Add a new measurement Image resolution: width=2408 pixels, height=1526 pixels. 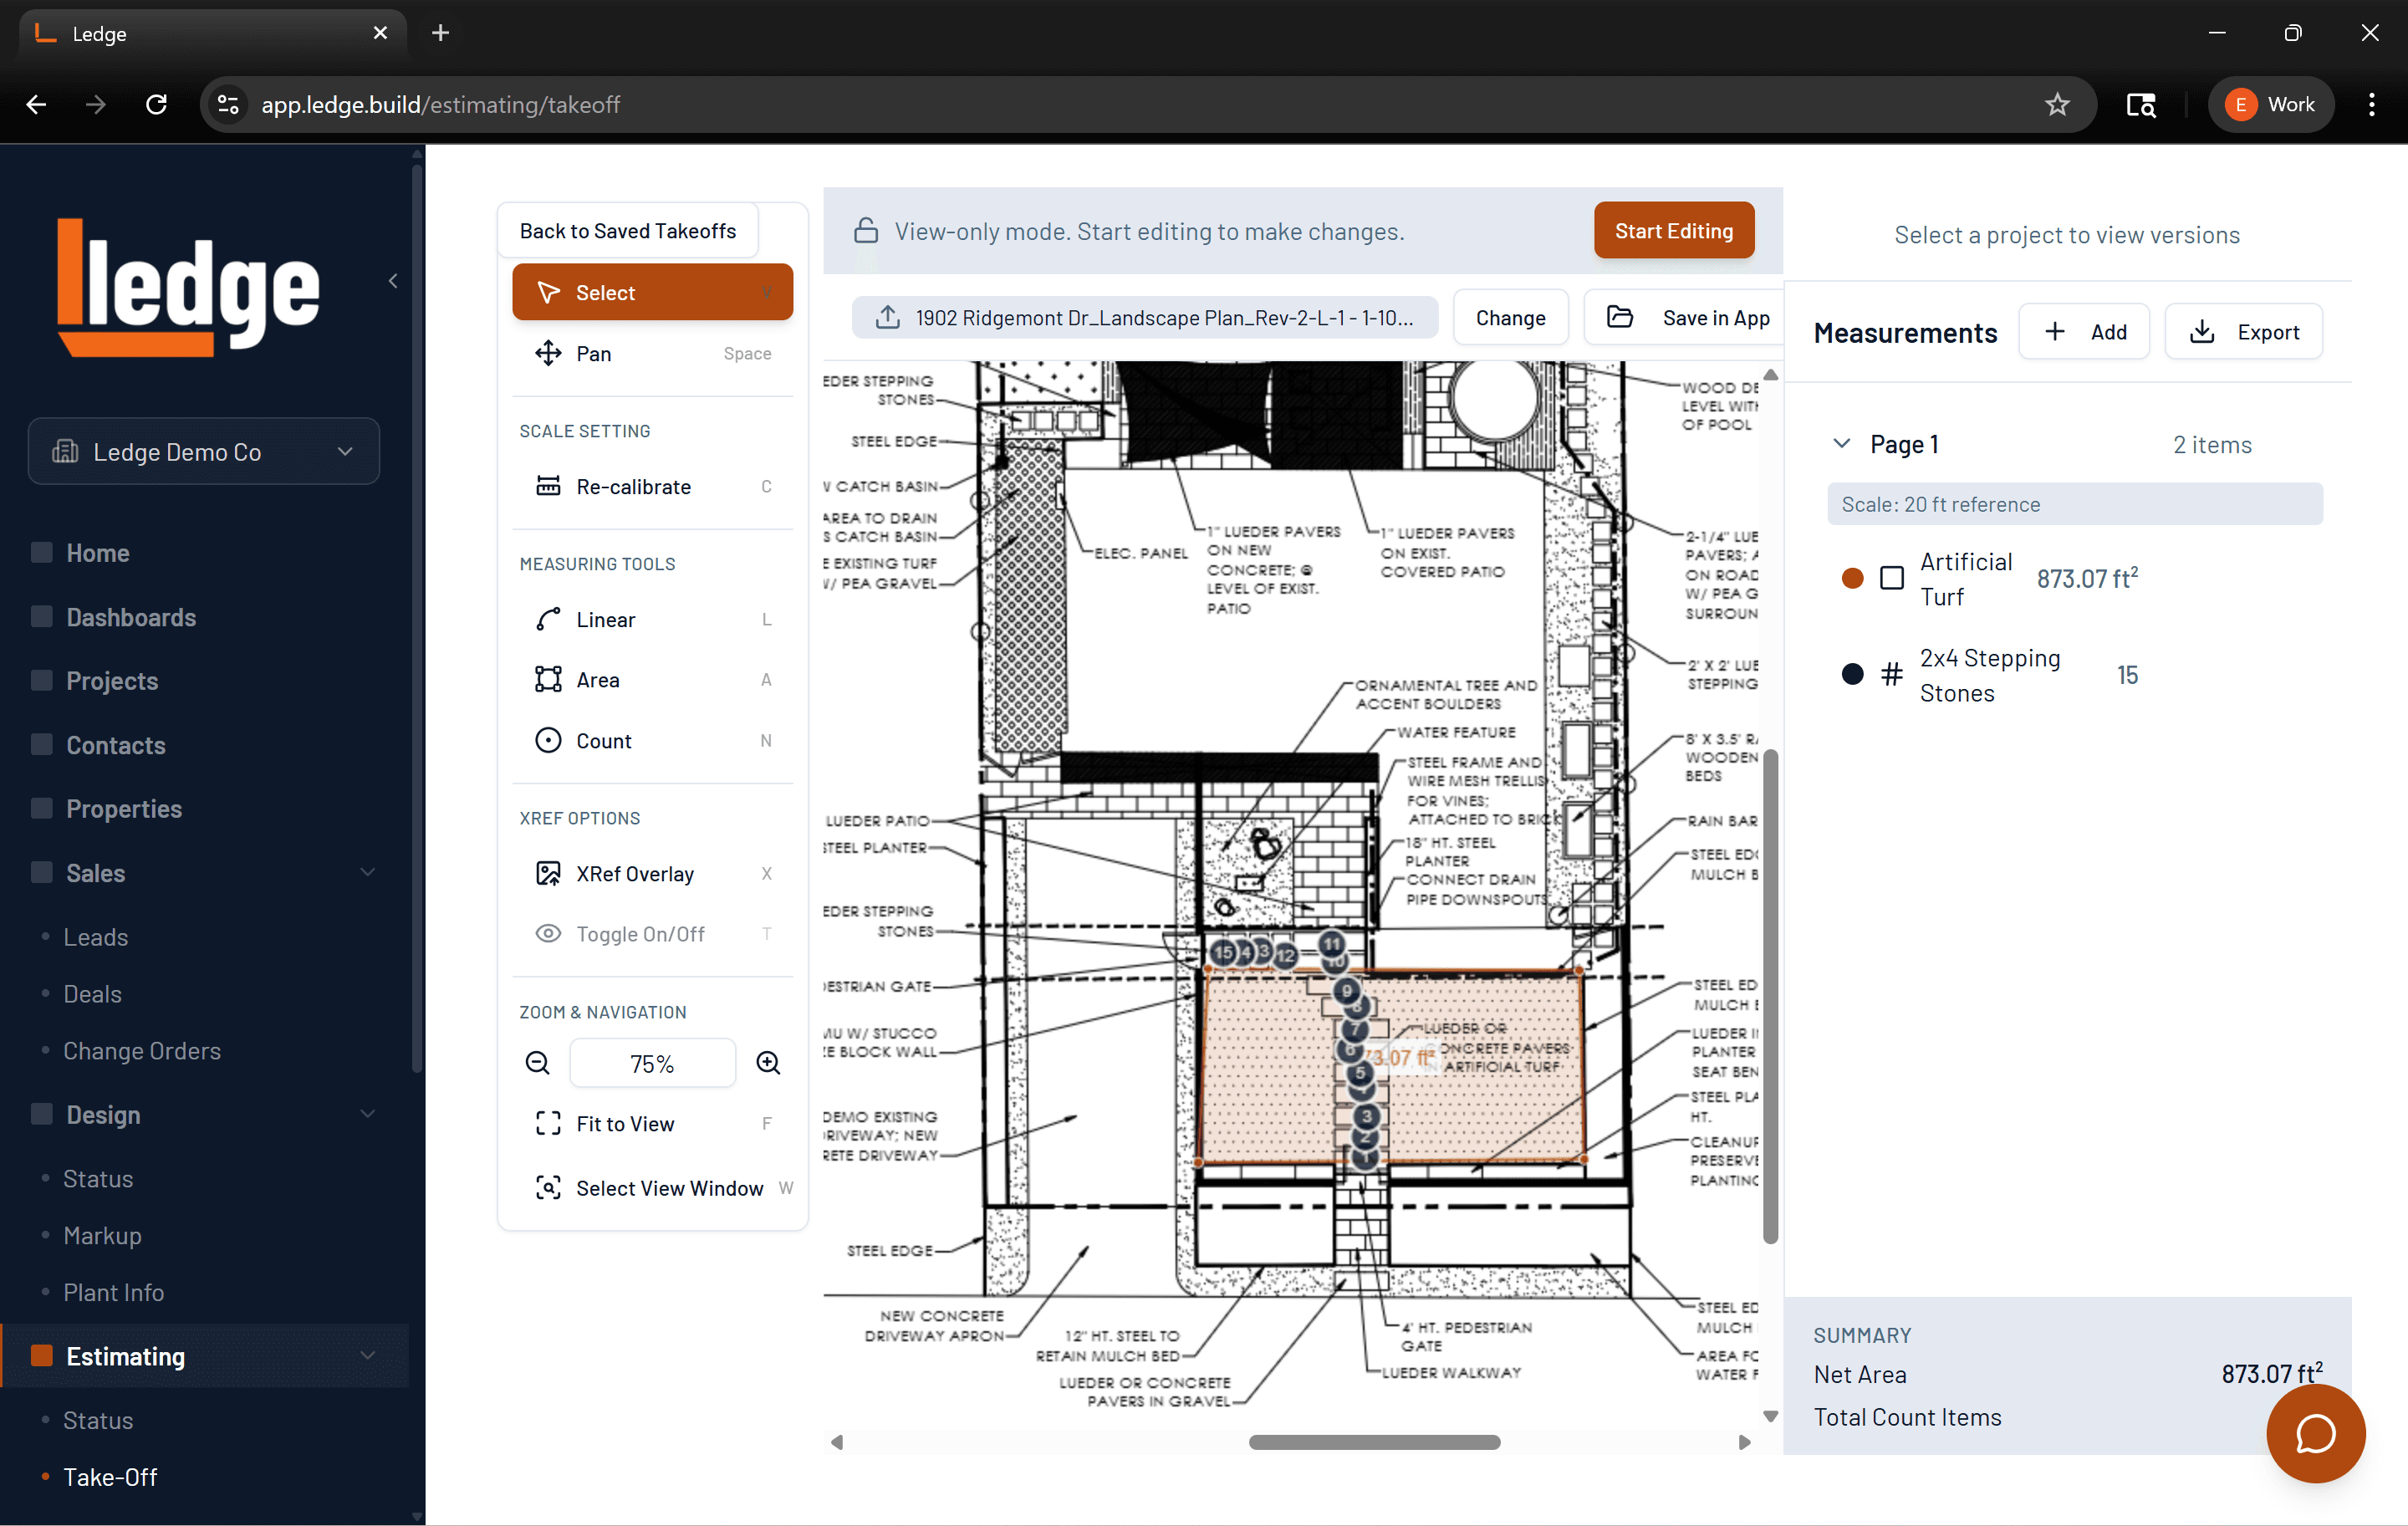(2084, 332)
